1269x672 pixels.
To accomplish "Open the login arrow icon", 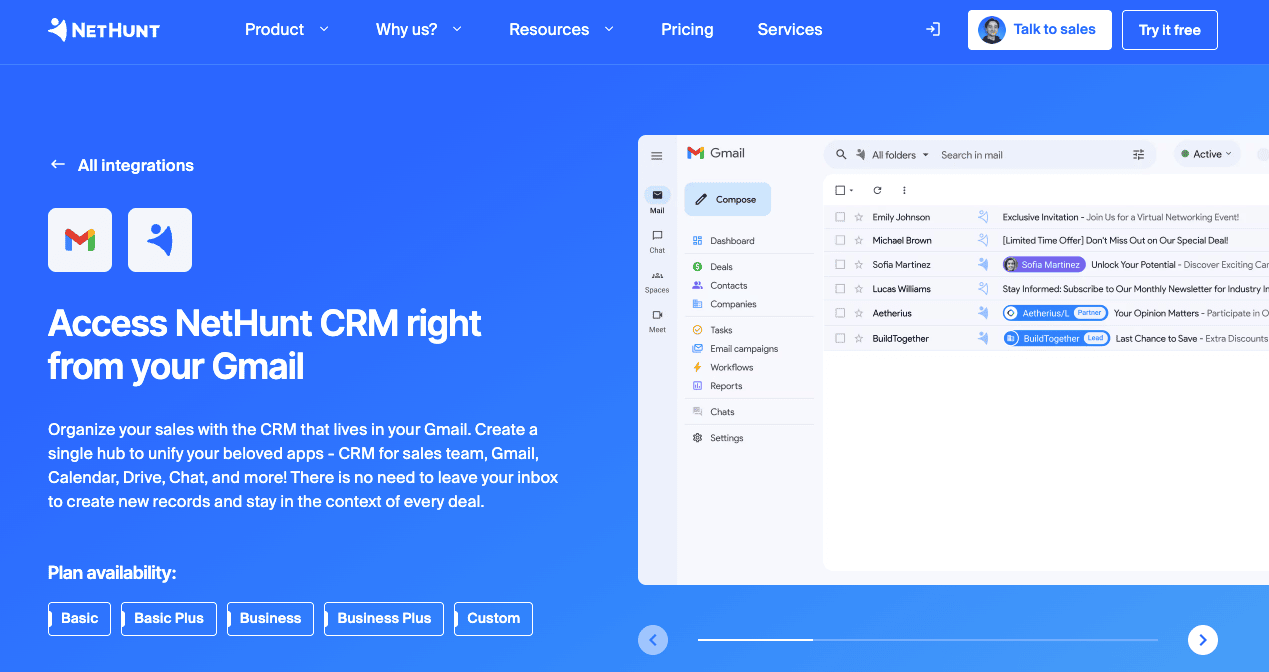I will coord(933,30).
